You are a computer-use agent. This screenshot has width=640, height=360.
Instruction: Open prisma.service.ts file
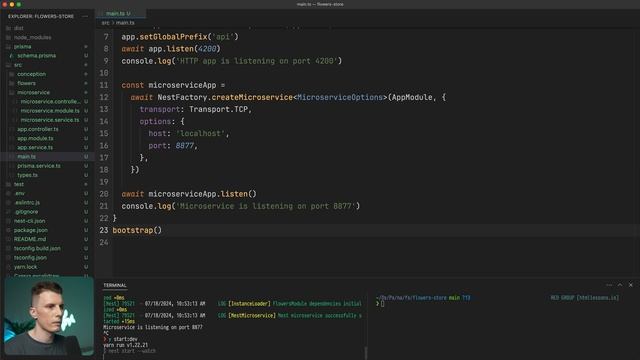[39, 166]
